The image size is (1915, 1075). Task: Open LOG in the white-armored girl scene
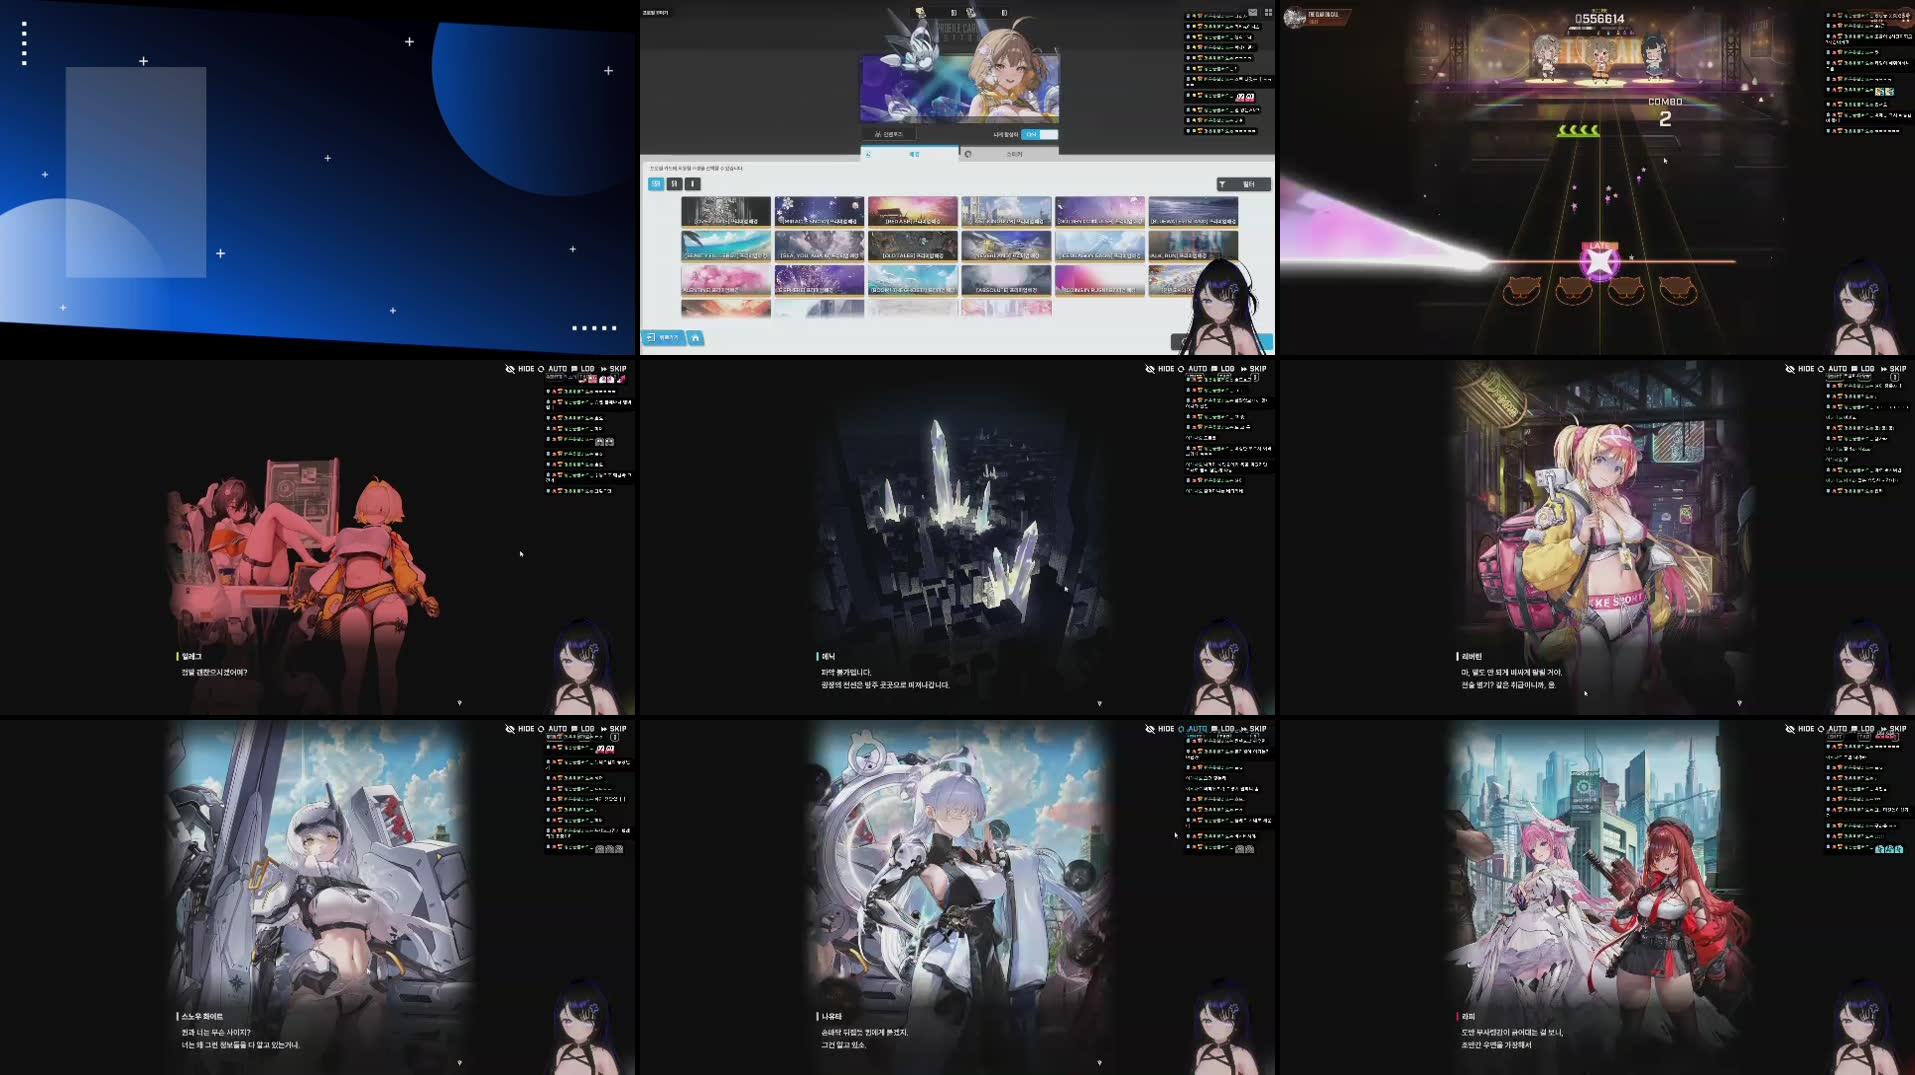pos(582,729)
